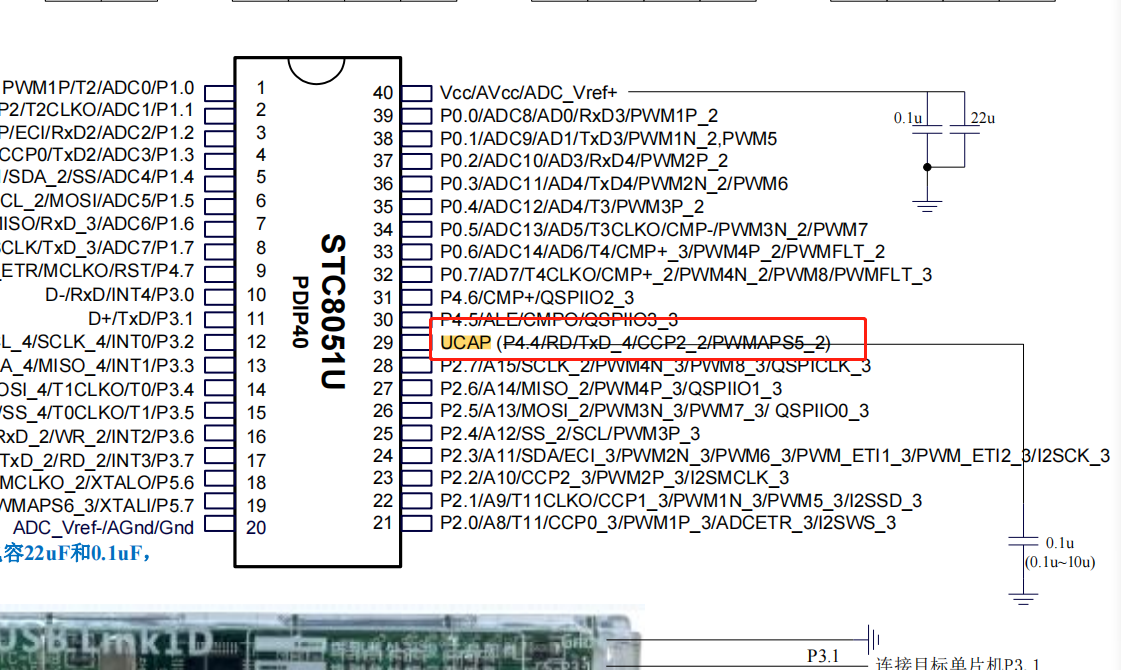Click left pin label ending XTALI/P5.7

(x=97, y=506)
